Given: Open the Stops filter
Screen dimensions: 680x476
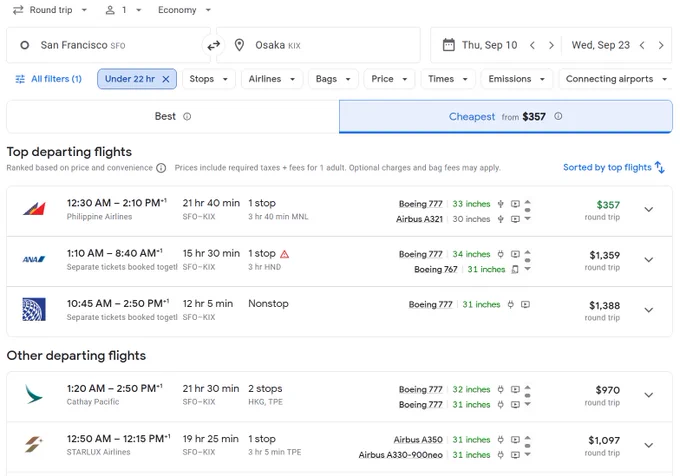Looking at the screenshot, I should 209,79.
